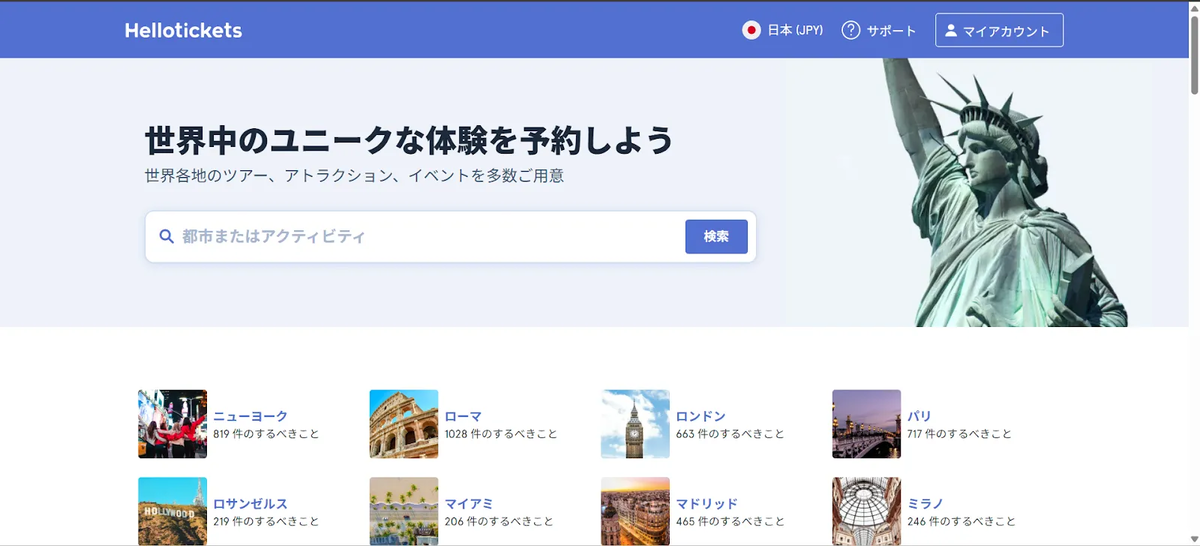The width and height of the screenshot is (1200, 546).
Task: Click the 663 件のするべきこと text
Action: [730, 434]
